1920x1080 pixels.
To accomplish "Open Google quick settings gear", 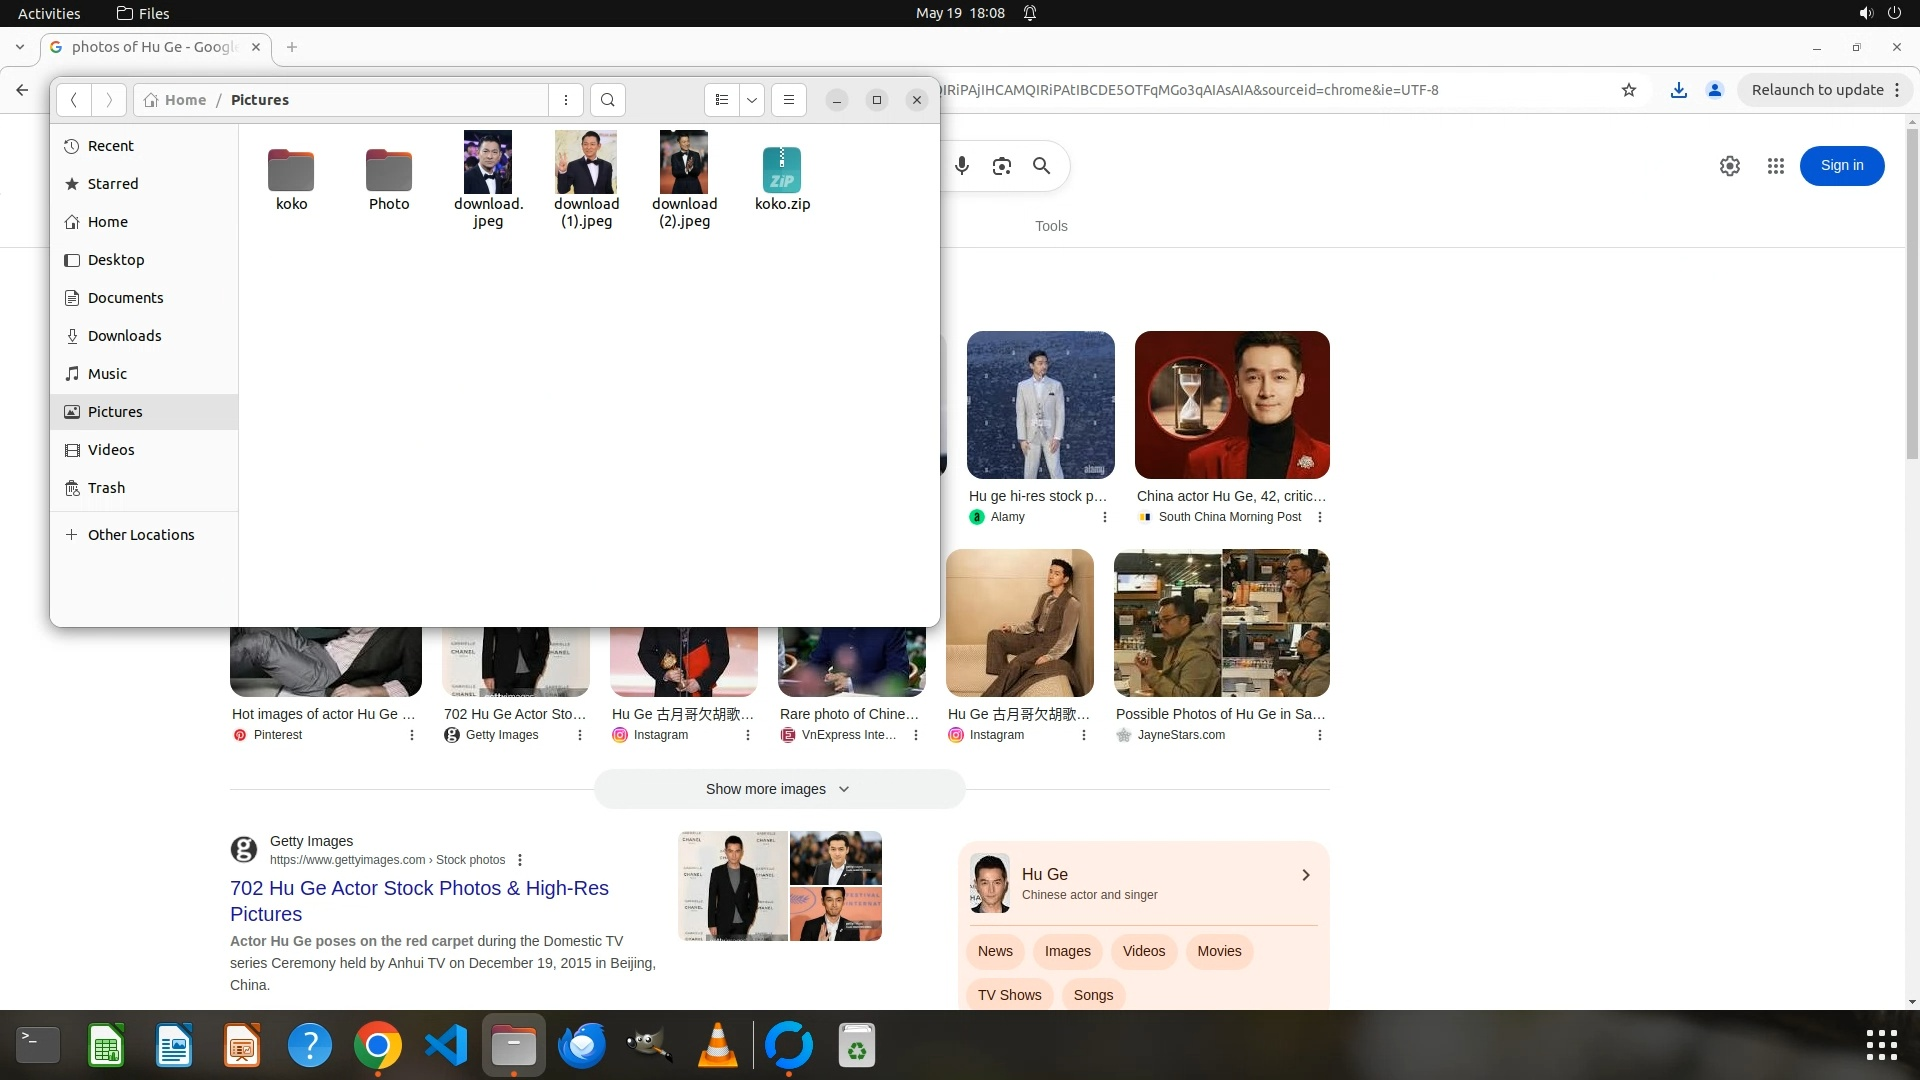I will pyautogui.click(x=1729, y=166).
